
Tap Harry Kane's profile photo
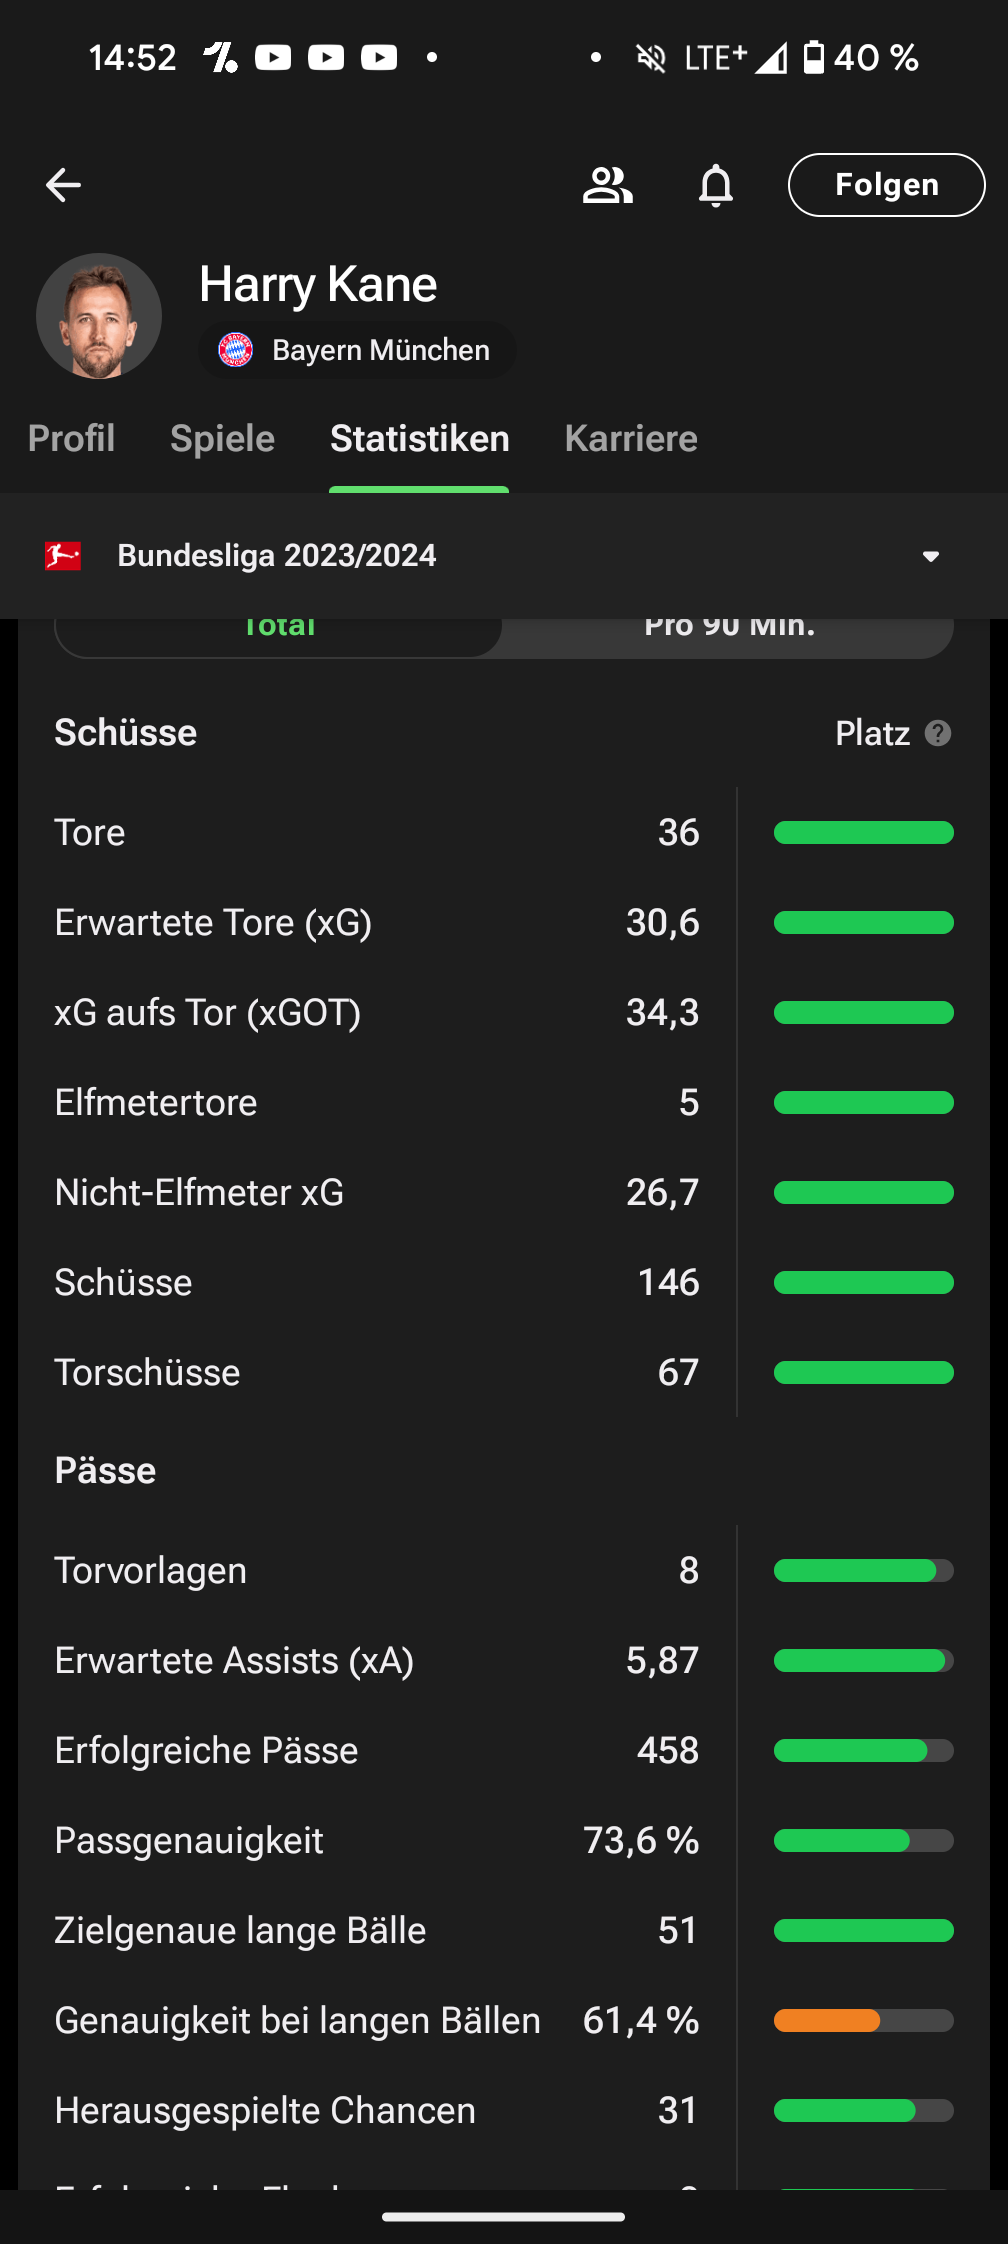coord(99,316)
